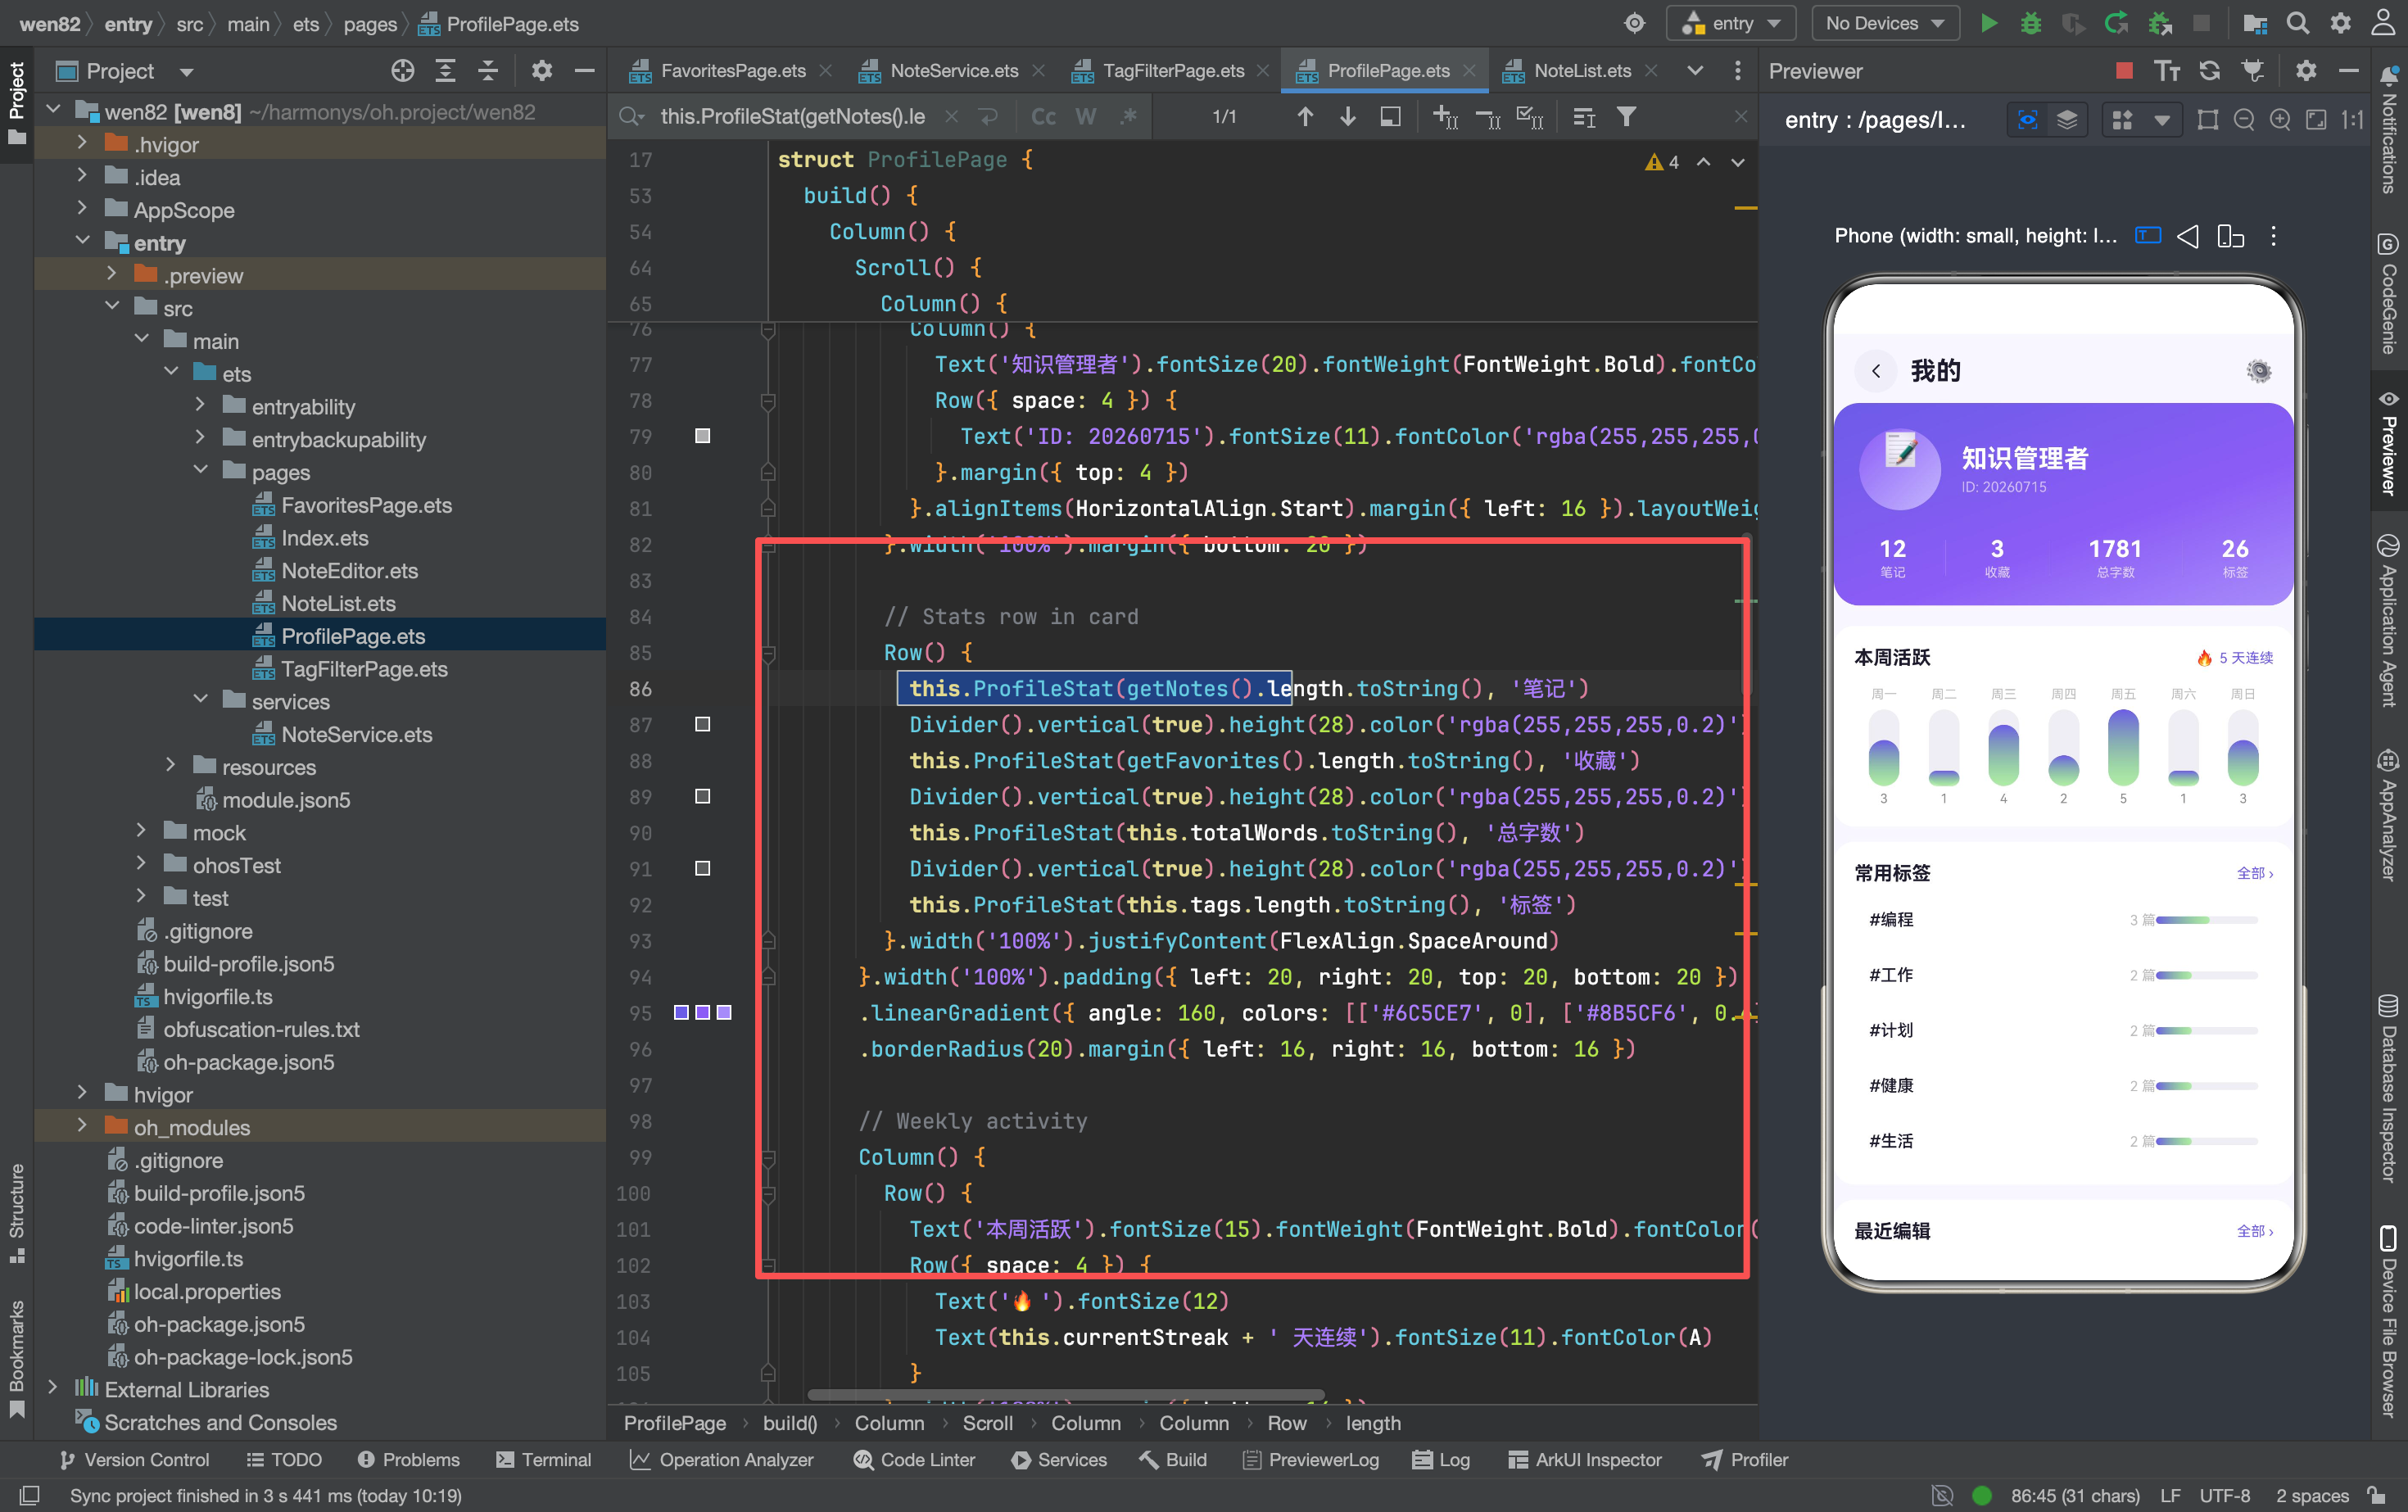The height and width of the screenshot is (1512, 2408).
Task: Stop the Previewer with red stop icon
Action: point(2124,70)
